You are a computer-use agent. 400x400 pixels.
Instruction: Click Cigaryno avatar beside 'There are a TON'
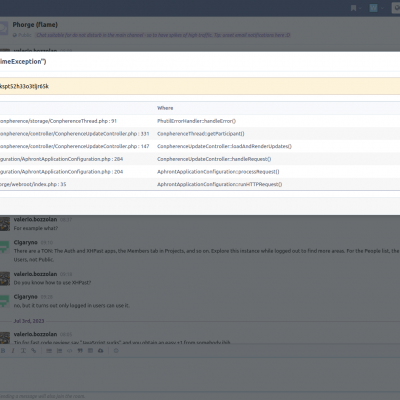4,246
